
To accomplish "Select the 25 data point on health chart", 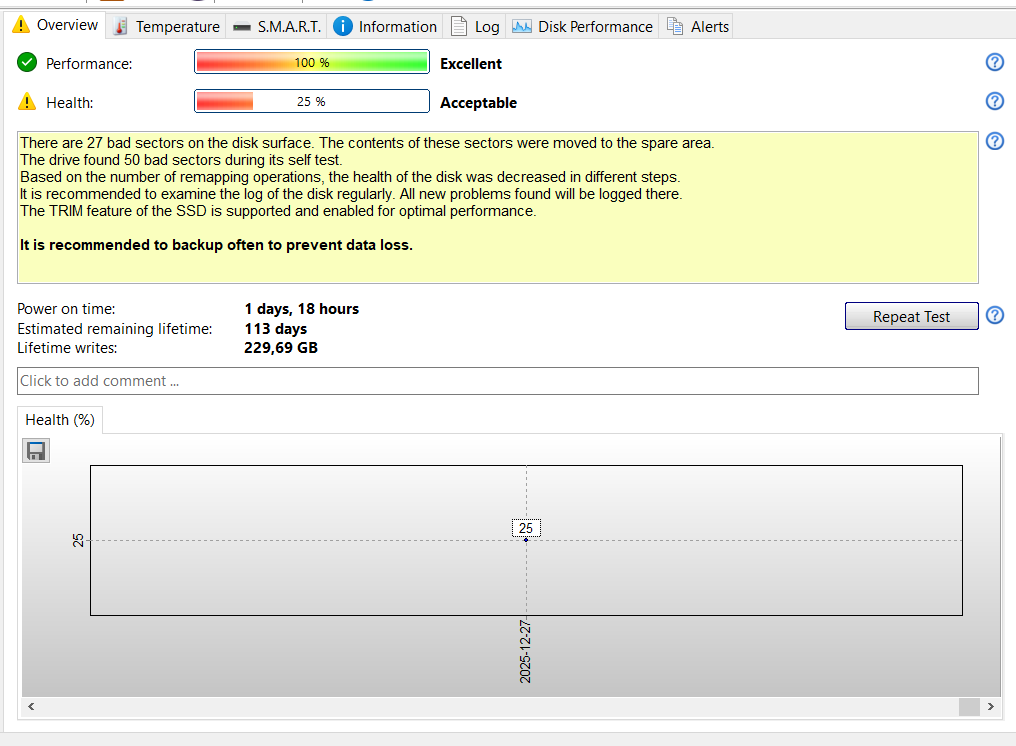I will [526, 540].
